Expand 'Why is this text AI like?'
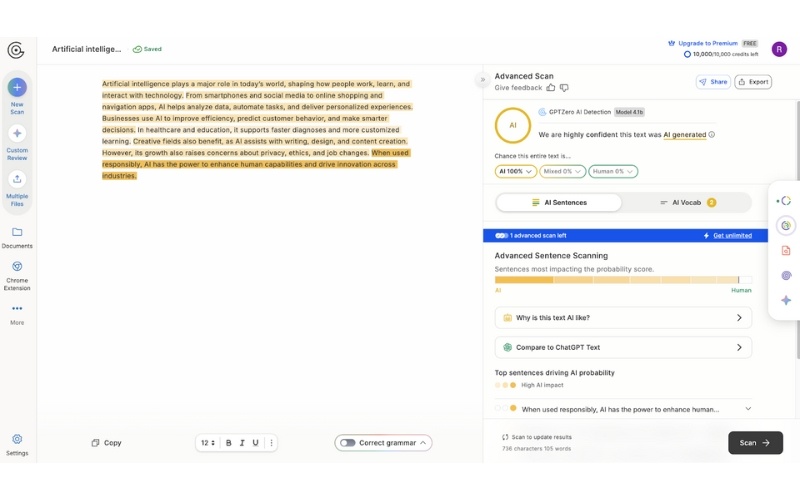800x500 pixels. pos(623,318)
